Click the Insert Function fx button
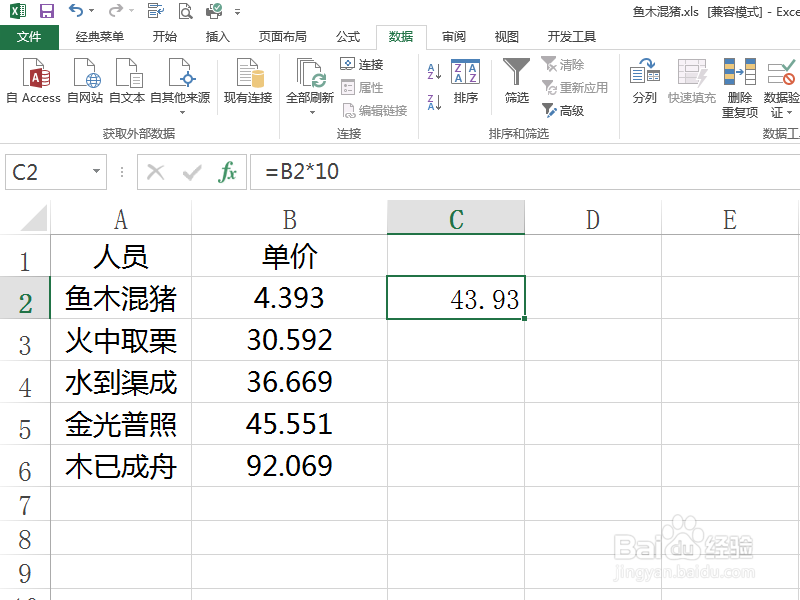Viewport: 800px width, 600px height. pyautogui.click(x=228, y=172)
